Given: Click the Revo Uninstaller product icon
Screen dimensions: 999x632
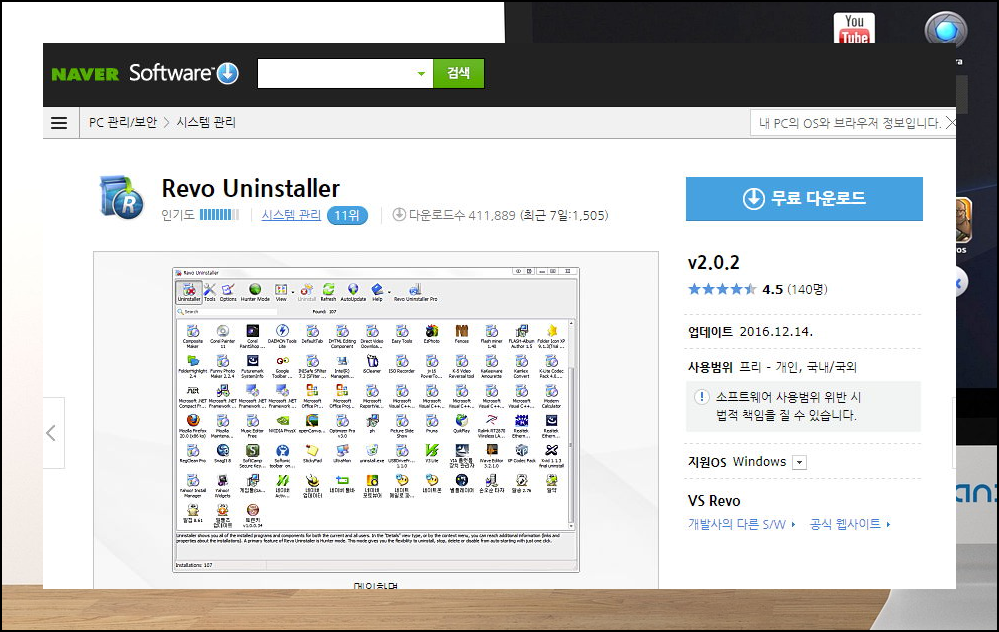Looking at the screenshot, I should point(122,197).
